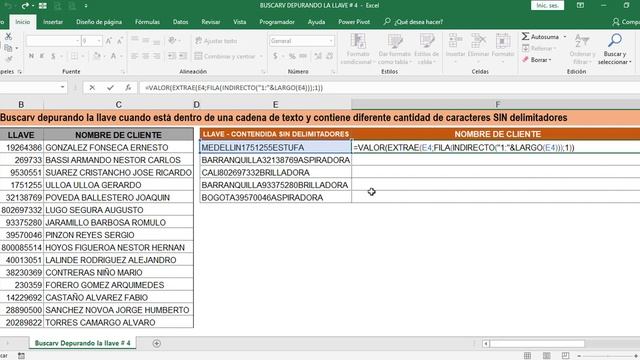The height and width of the screenshot is (360, 640).
Task: Click the formula bar text
Action: [x=233, y=88]
